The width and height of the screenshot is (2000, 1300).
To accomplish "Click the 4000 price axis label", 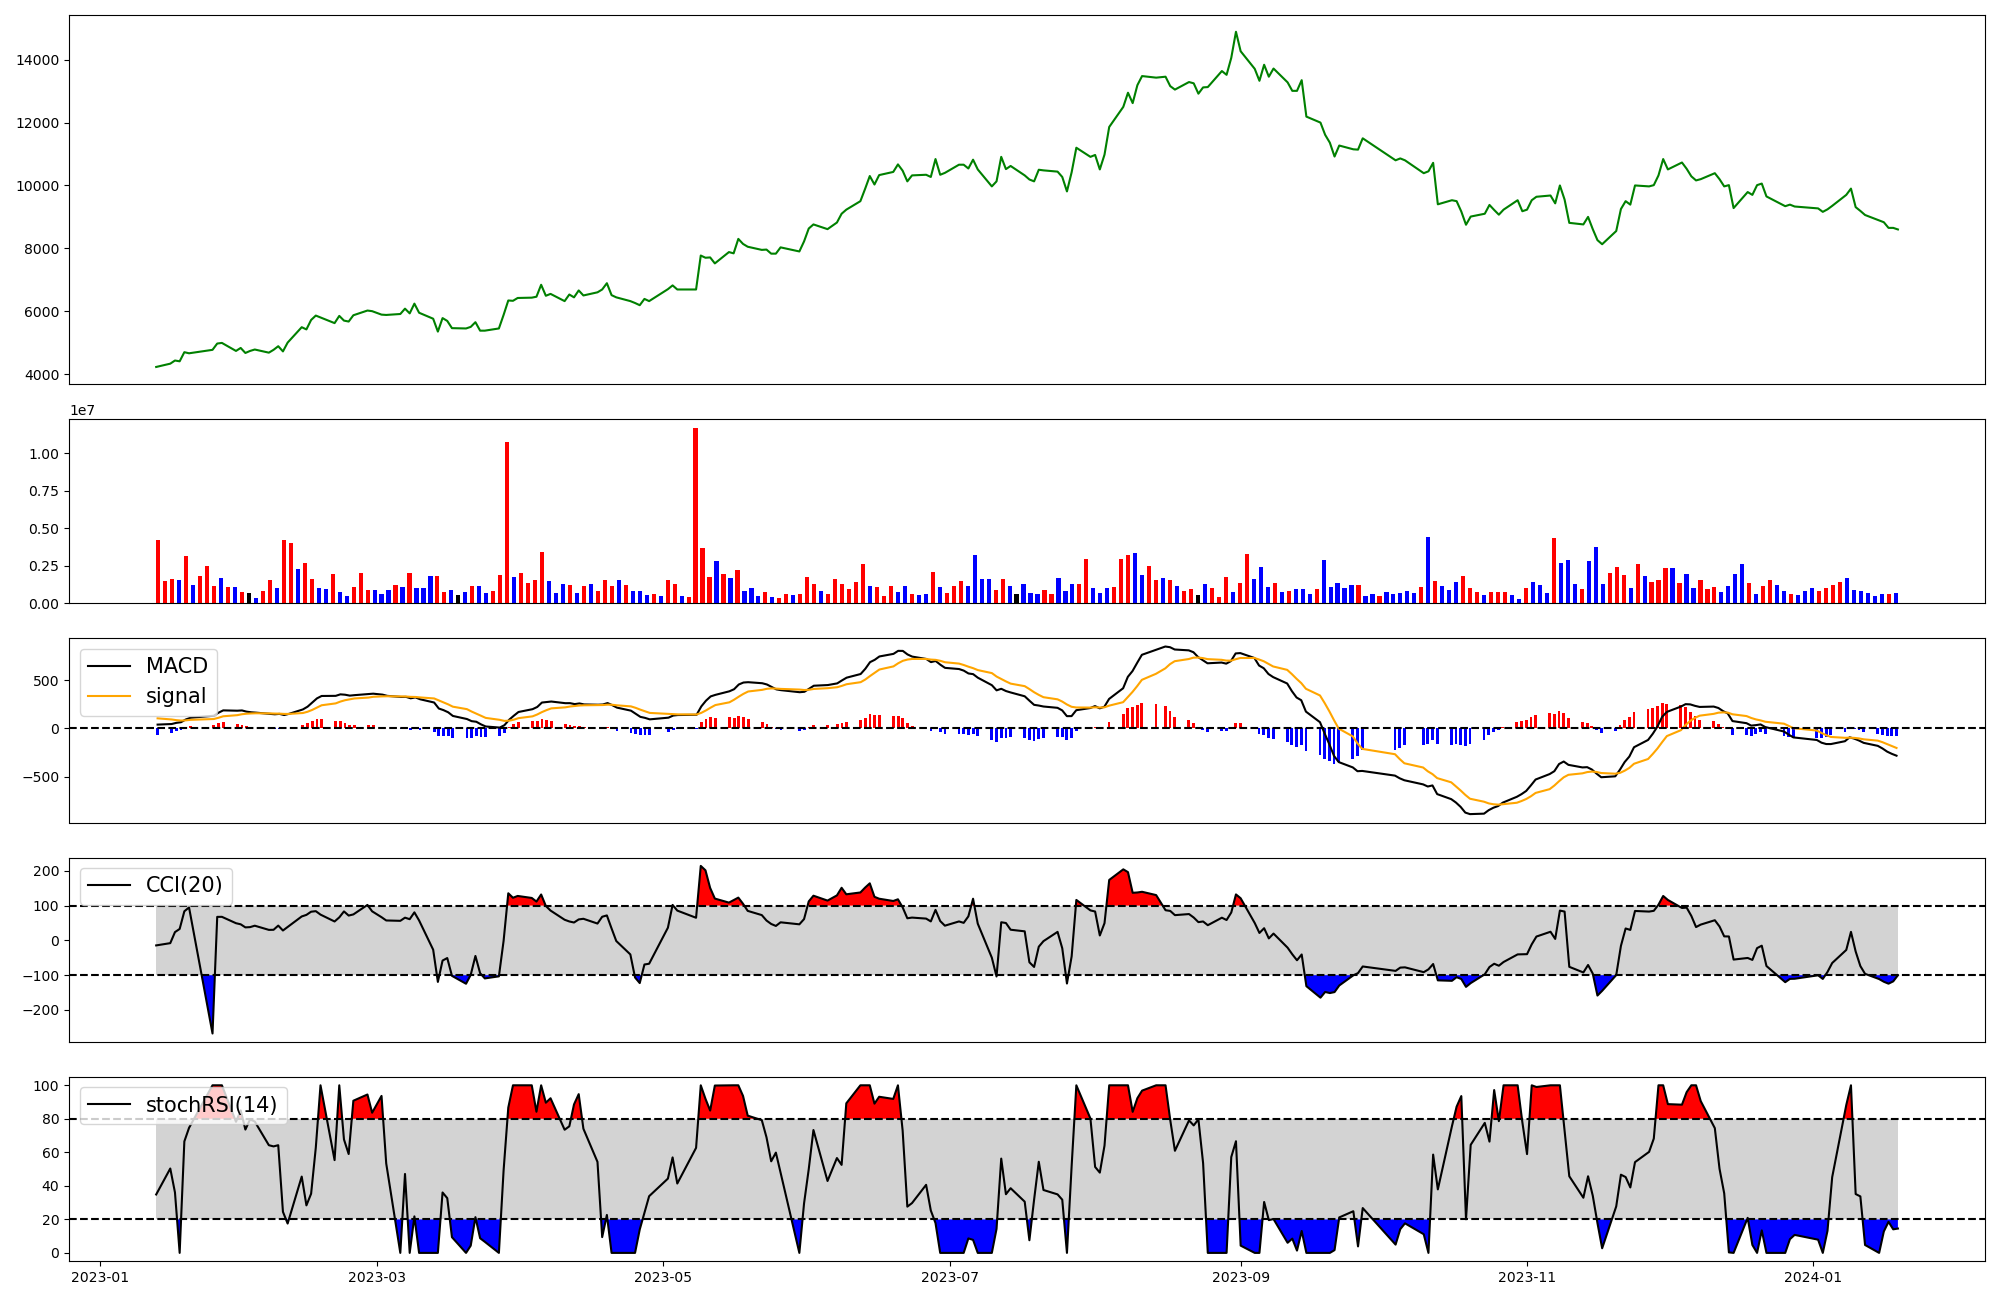I will pos(42,375).
